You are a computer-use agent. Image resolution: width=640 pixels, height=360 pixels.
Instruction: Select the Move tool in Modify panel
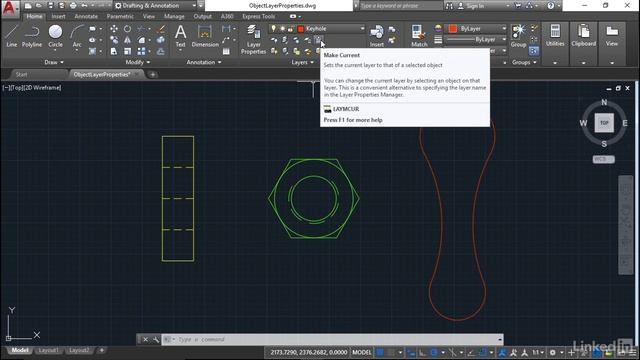(x=114, y=29)
